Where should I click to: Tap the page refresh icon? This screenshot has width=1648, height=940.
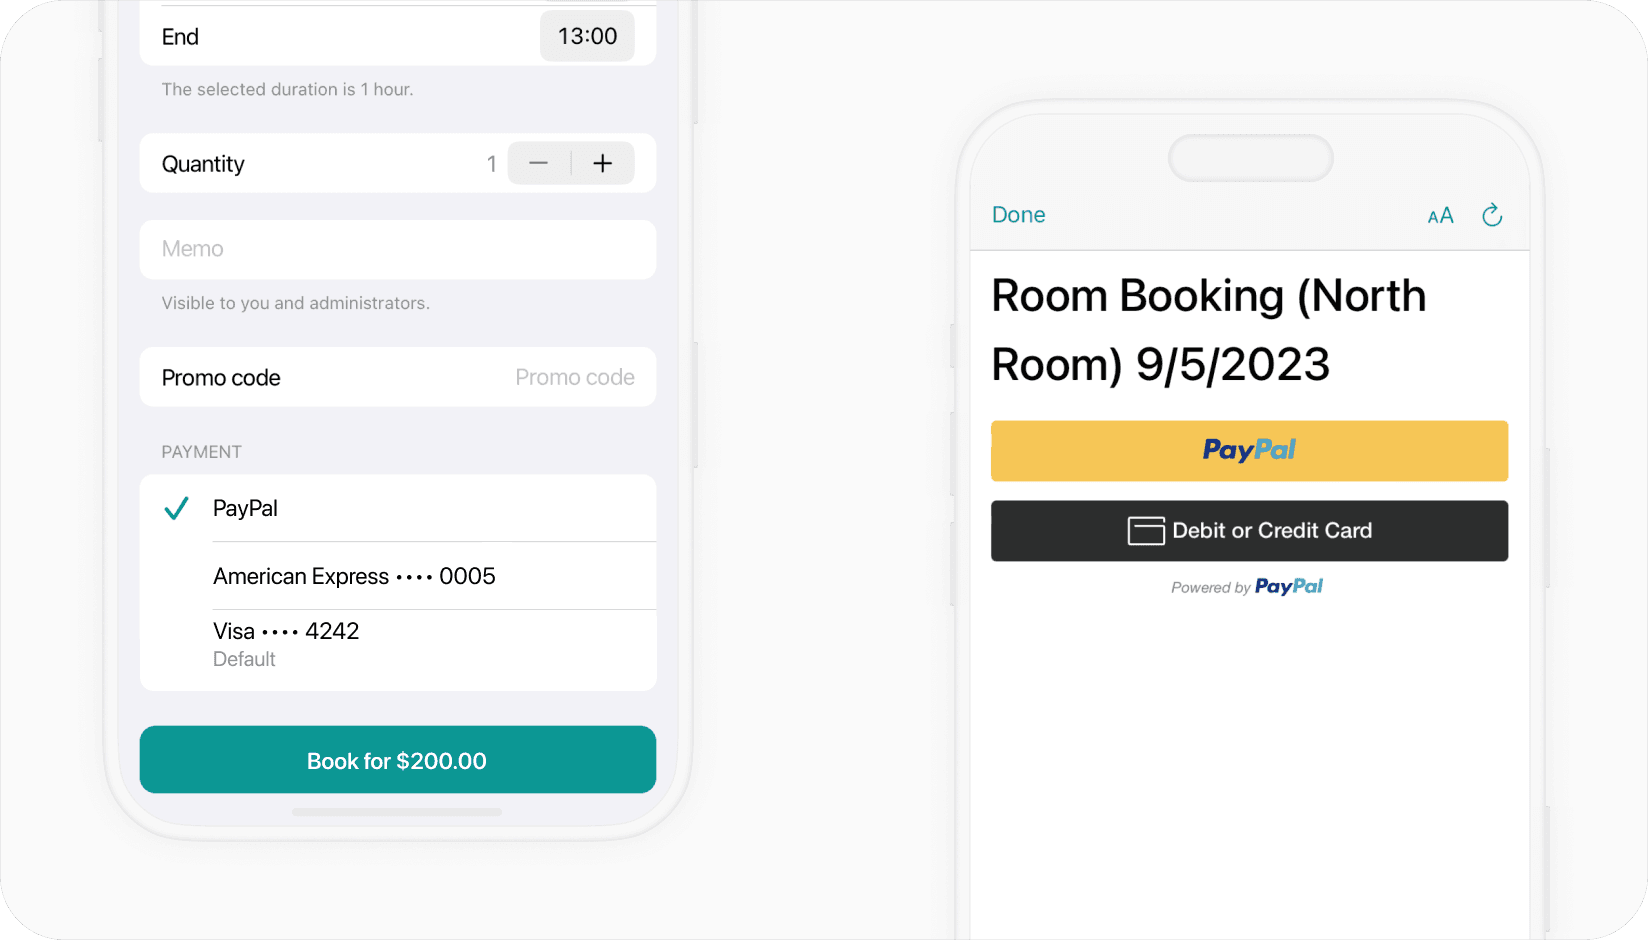point(1492,214)
